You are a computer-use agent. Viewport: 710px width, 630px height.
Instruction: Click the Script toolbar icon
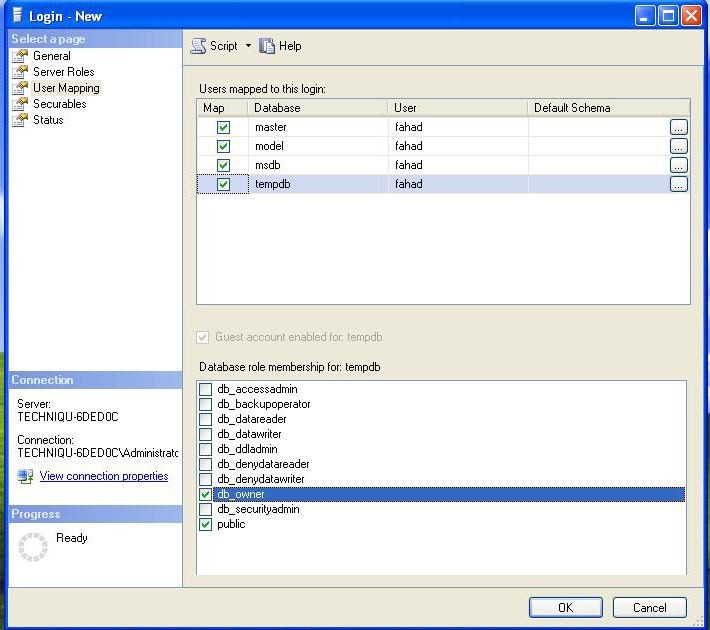point(198,46)
